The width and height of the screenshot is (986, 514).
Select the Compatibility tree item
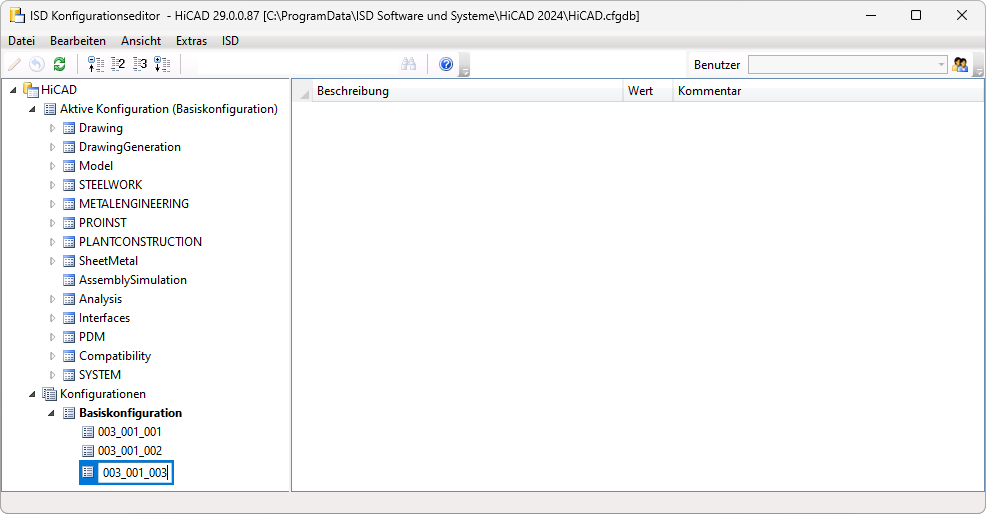(x=115, y=356)
